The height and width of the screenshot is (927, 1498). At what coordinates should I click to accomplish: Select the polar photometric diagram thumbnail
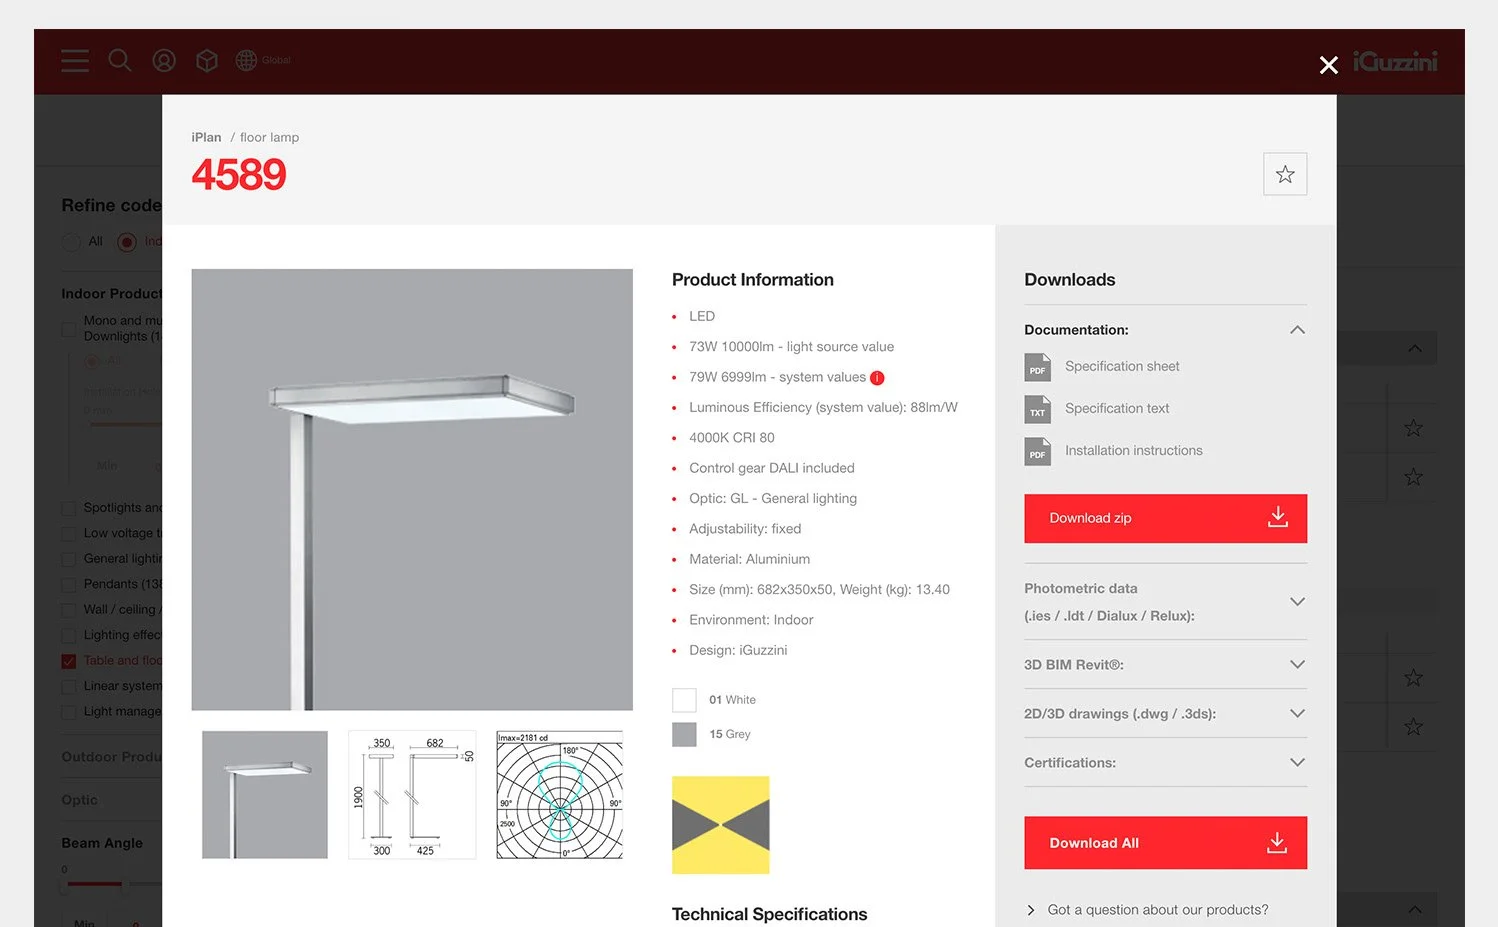click(560, 795)
